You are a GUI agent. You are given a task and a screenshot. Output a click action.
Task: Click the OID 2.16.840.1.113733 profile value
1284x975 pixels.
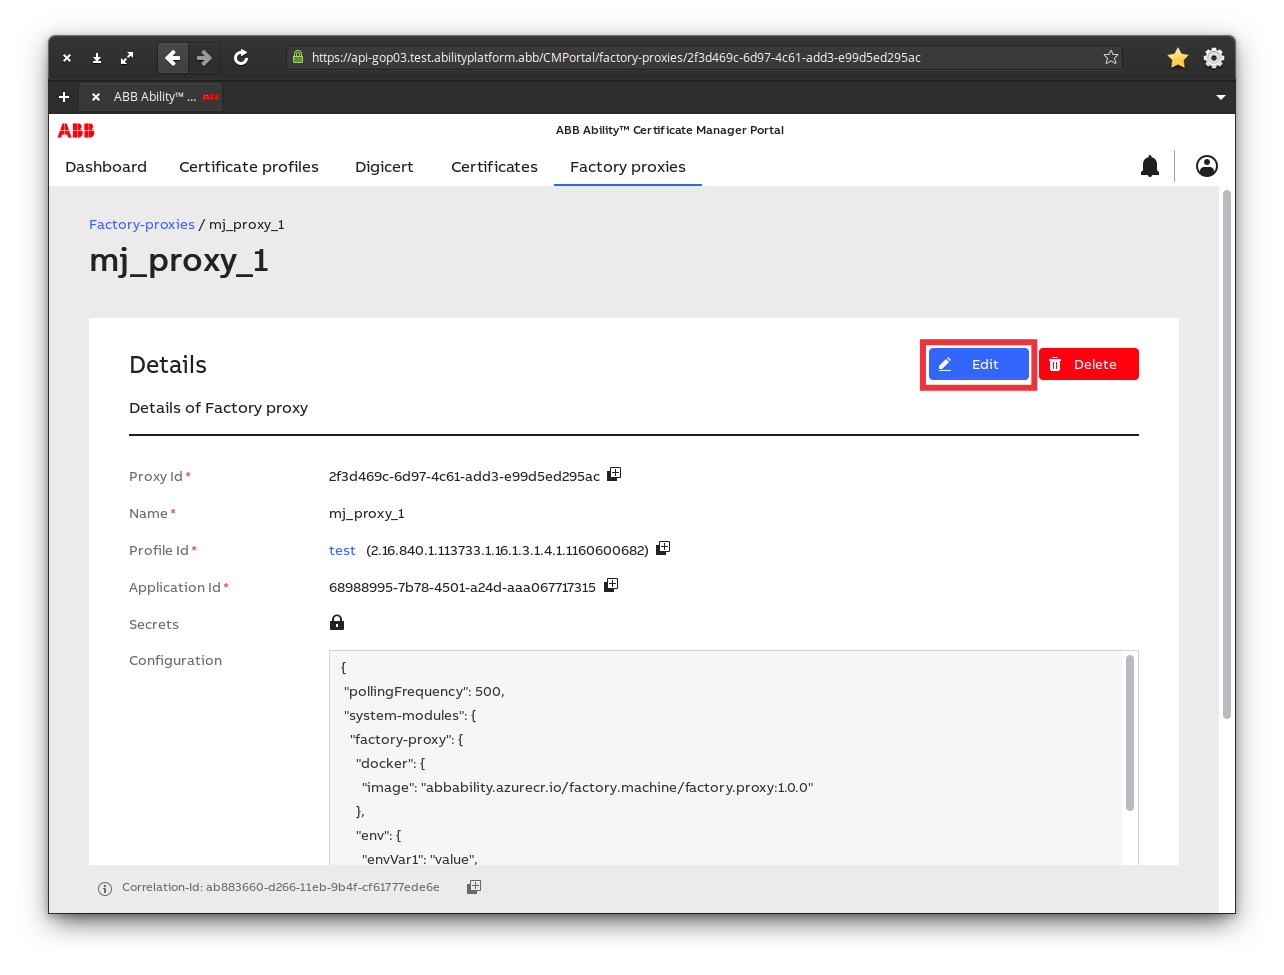pyautogui.click(x=507, y=551)
